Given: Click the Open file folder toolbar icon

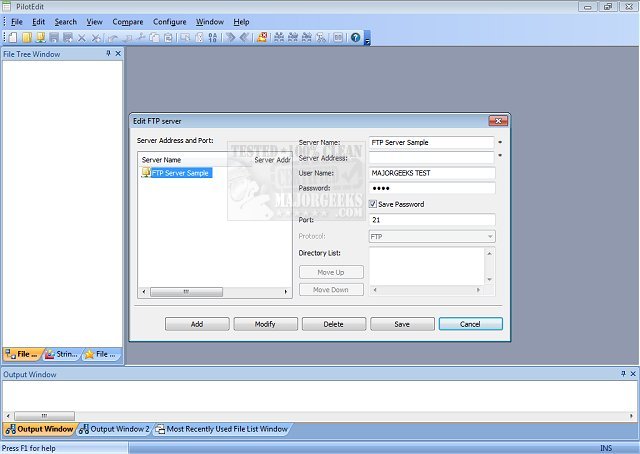Looking at the screenshot, I should point(27,38).
